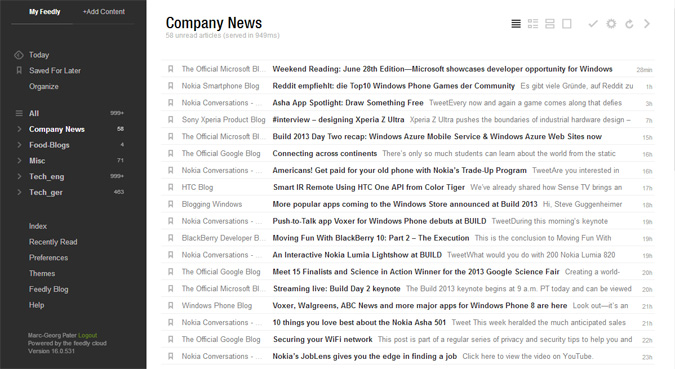Click the All list icon in sidebar
The image size is (675, 369).
pos(19,113)
